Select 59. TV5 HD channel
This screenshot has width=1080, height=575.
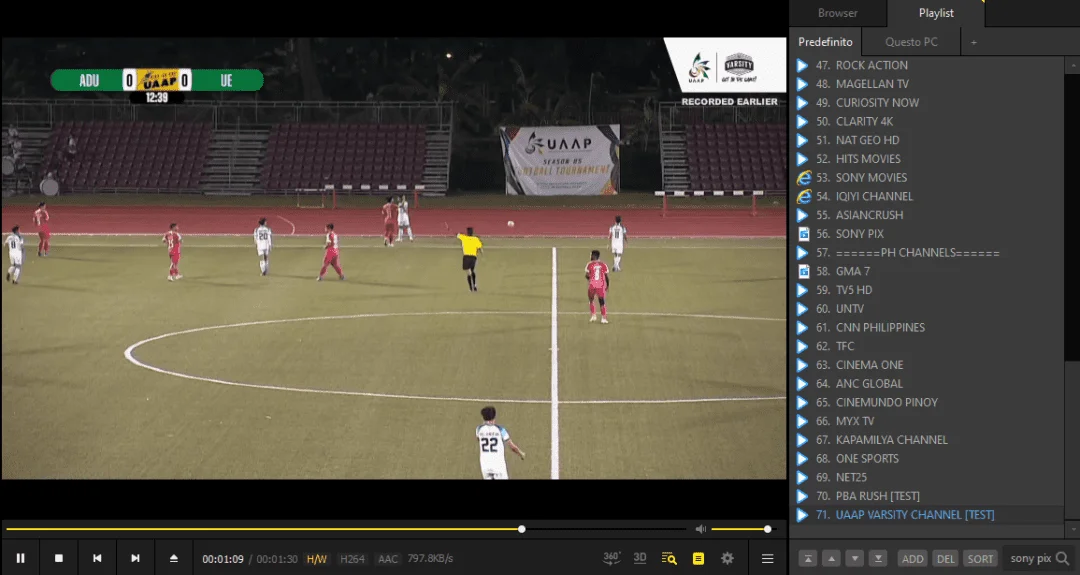pyautogui.click(x=926, y=290)
